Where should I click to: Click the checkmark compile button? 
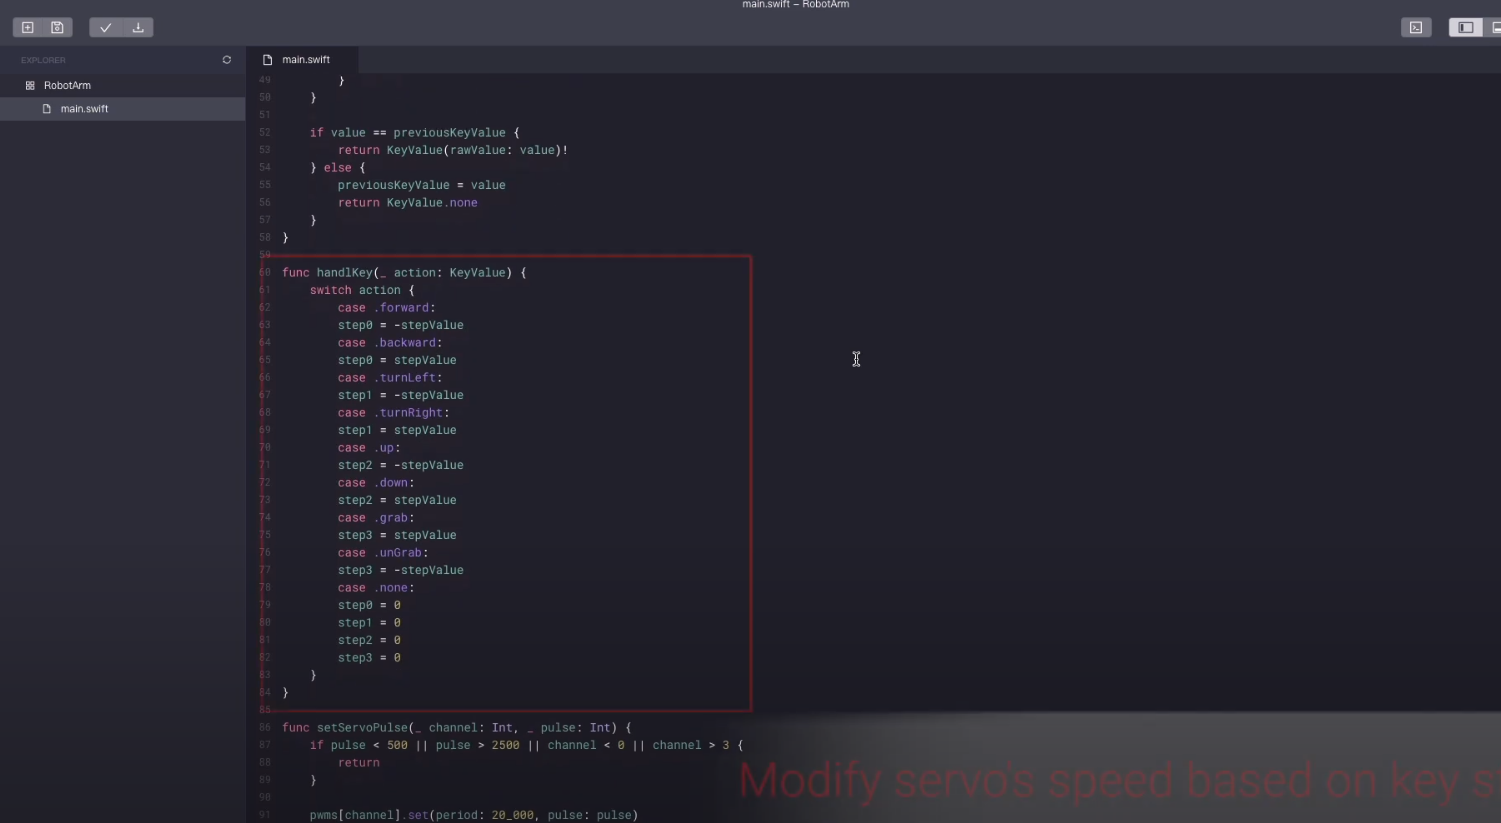tap(105, 28)
